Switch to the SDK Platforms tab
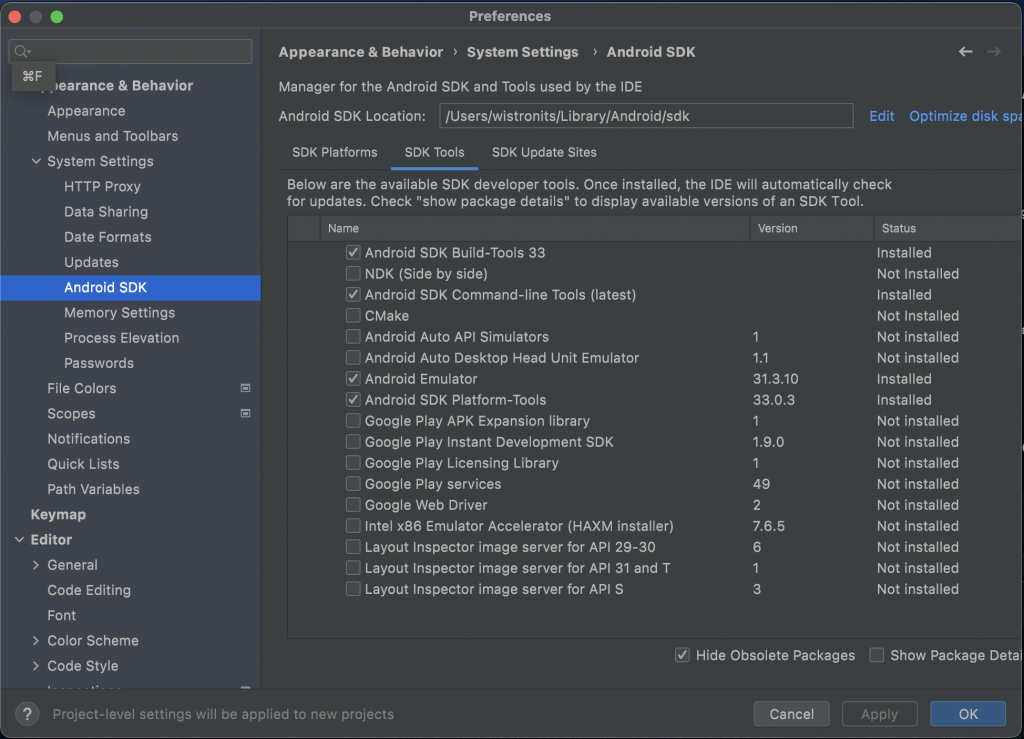The image size is (1024, 739). 334,153
